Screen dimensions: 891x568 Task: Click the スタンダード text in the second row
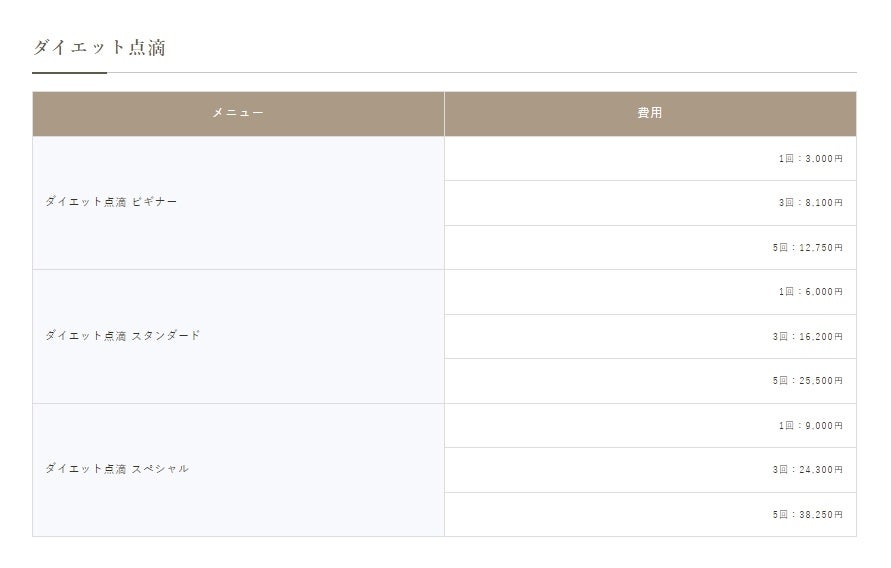coord(166,336)
